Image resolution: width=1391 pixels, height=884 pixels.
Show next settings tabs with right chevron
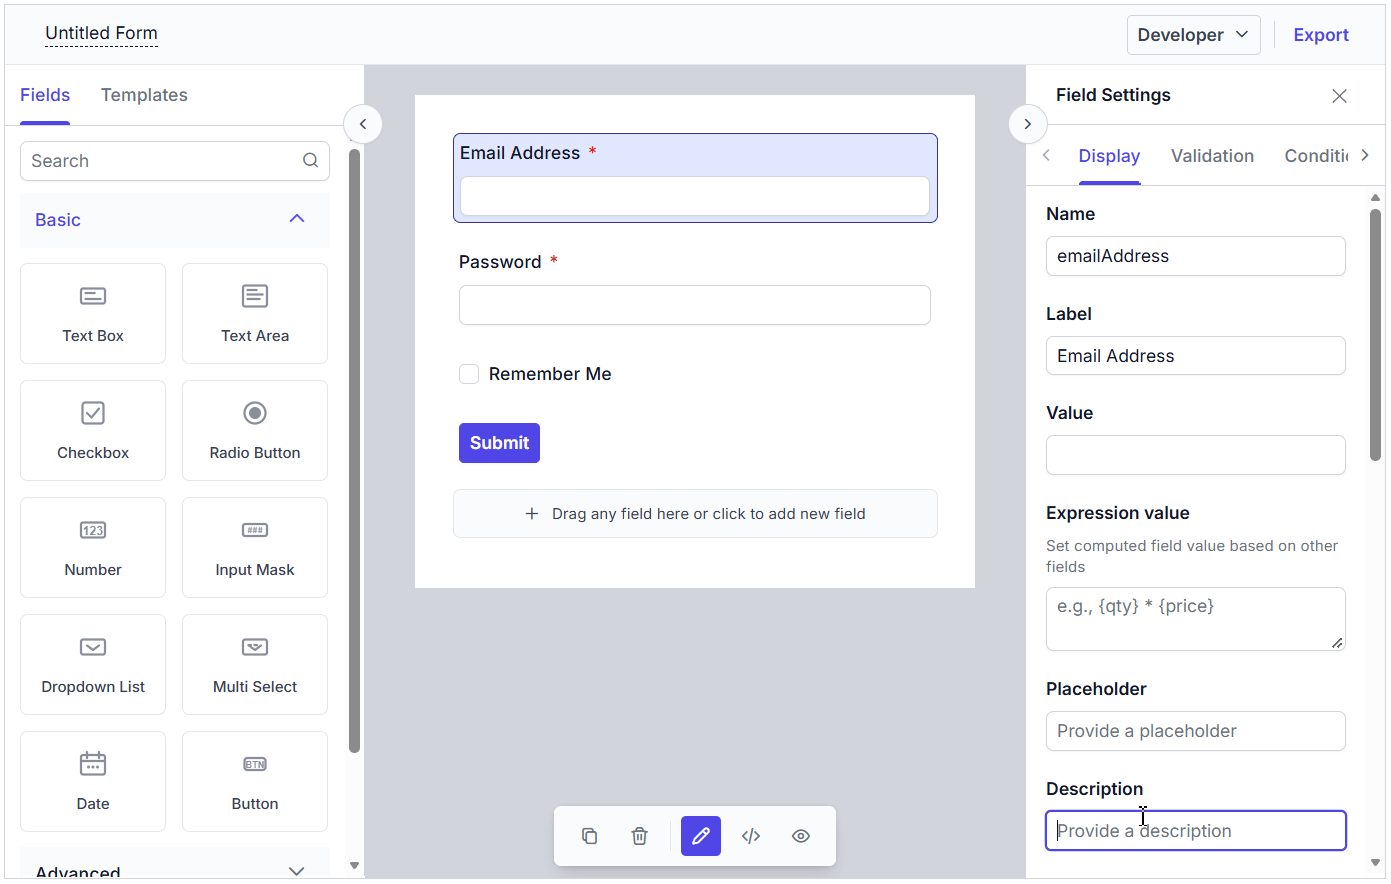click(1365, 155)
